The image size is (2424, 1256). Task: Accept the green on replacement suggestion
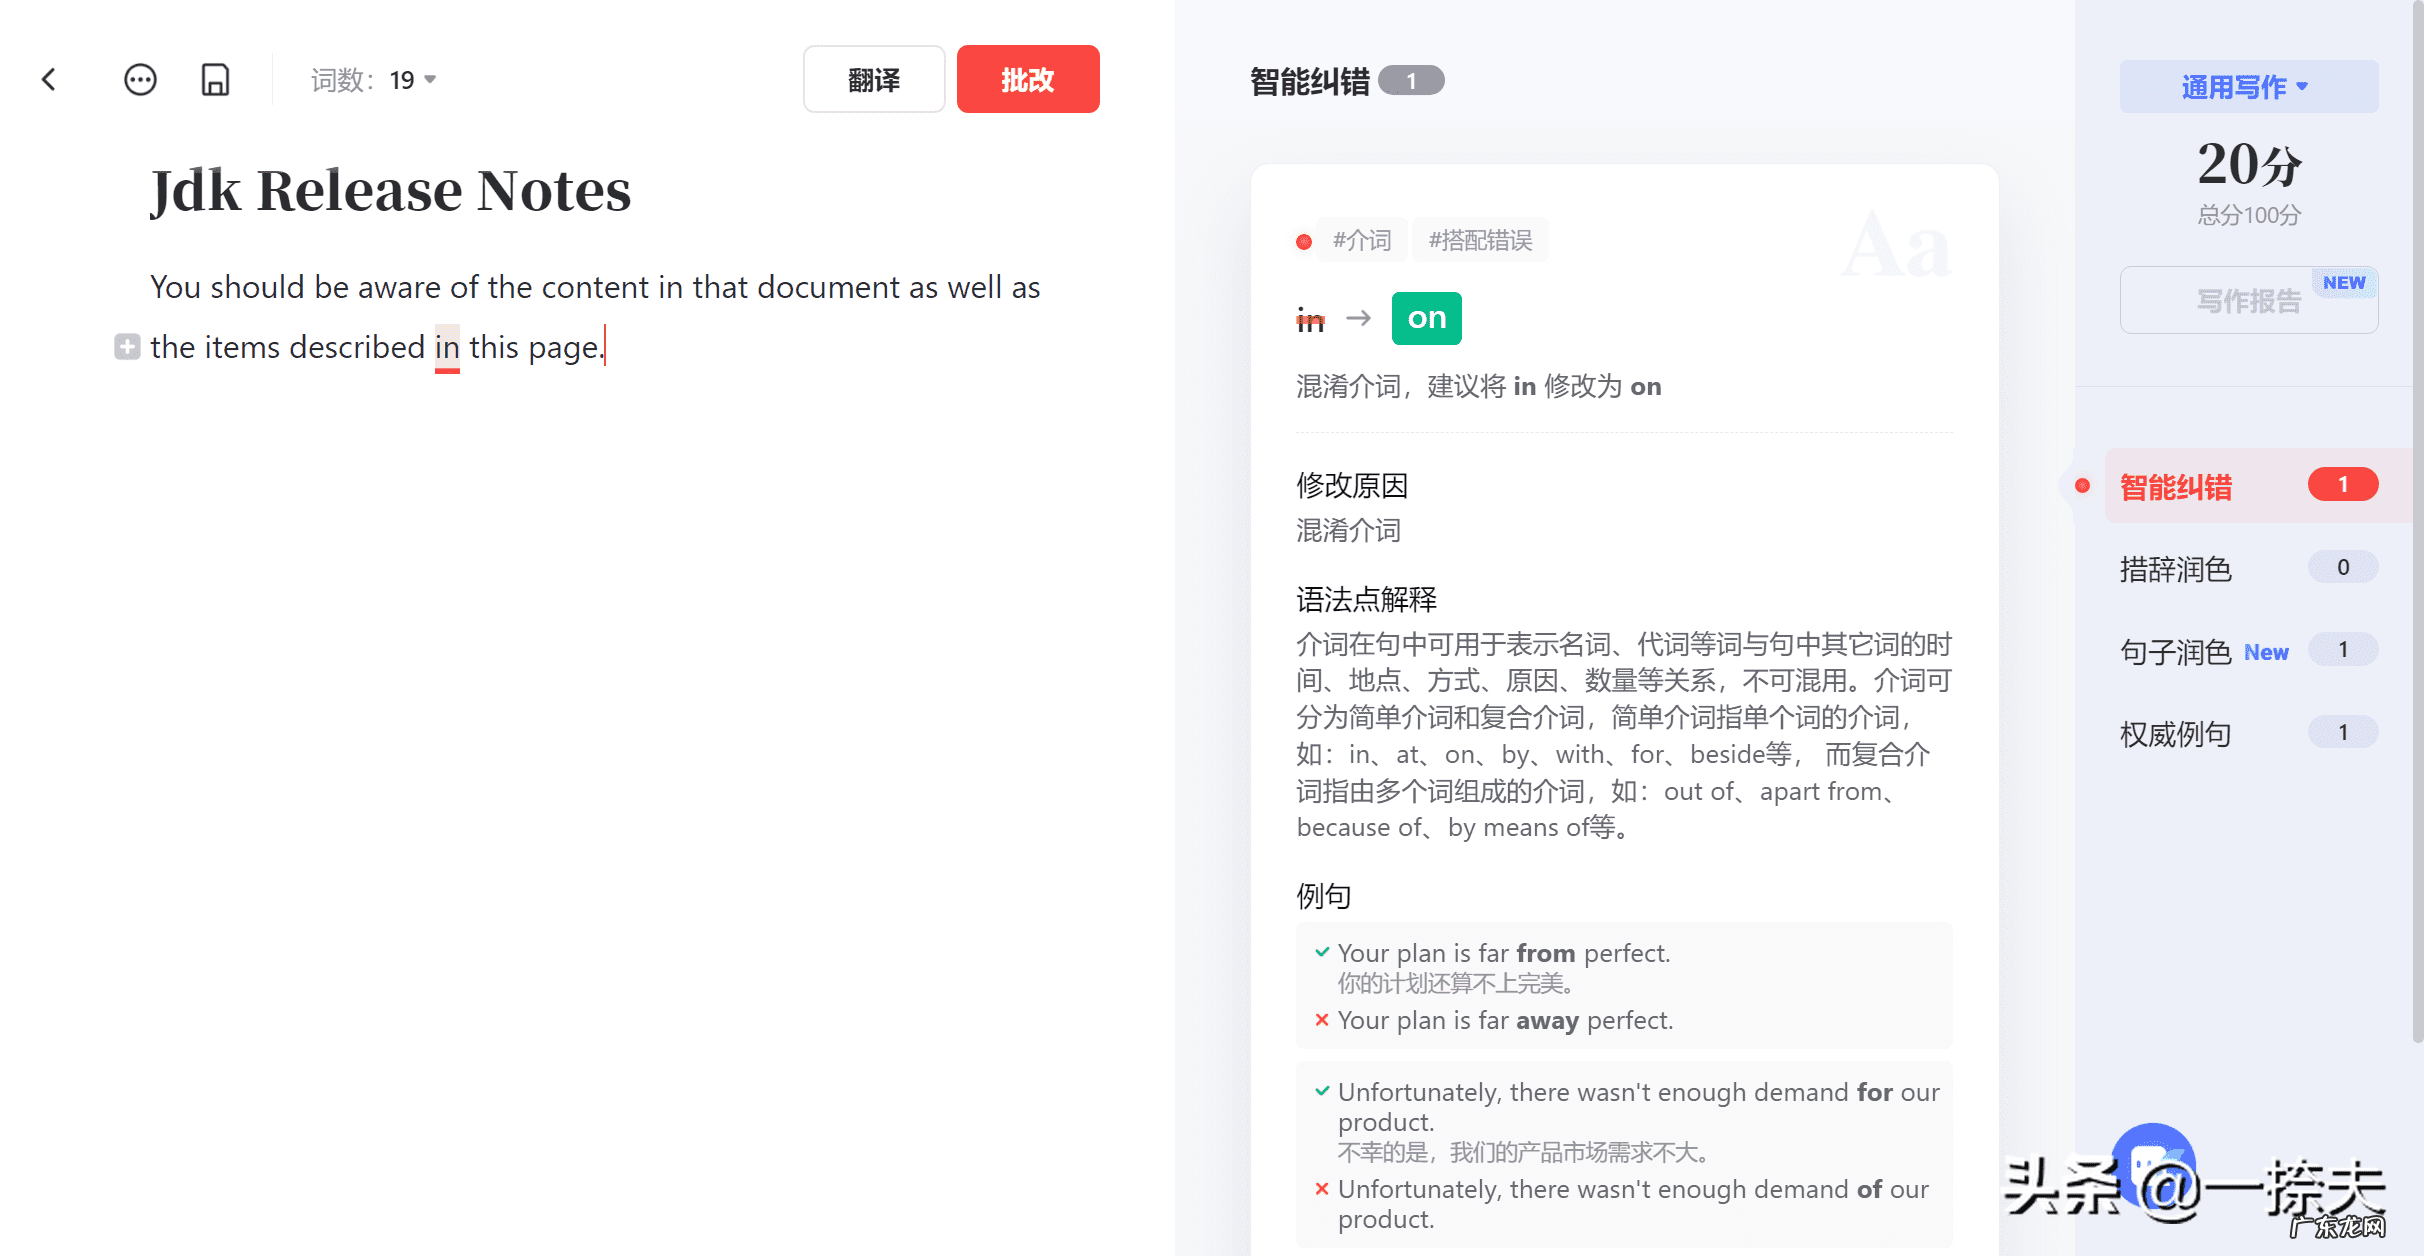(1426, 318)
